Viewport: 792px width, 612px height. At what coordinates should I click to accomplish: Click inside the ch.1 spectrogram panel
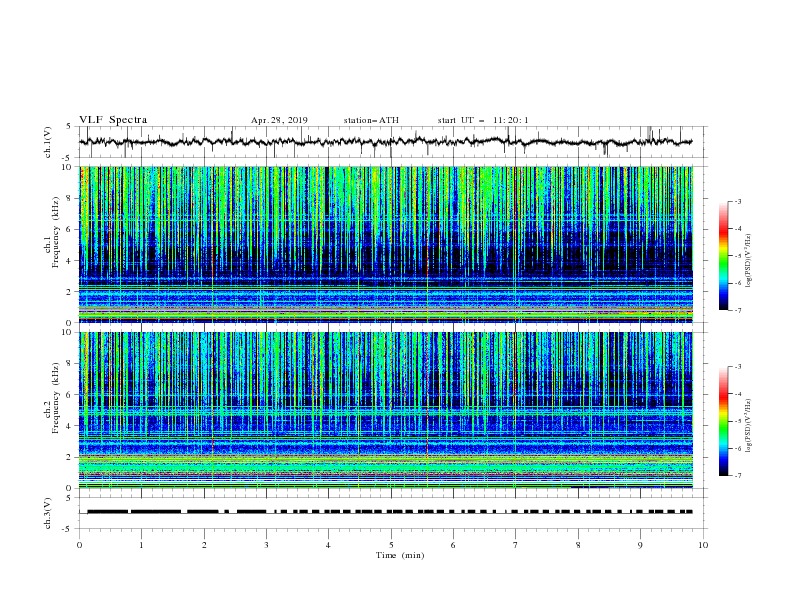coord(386,244)
